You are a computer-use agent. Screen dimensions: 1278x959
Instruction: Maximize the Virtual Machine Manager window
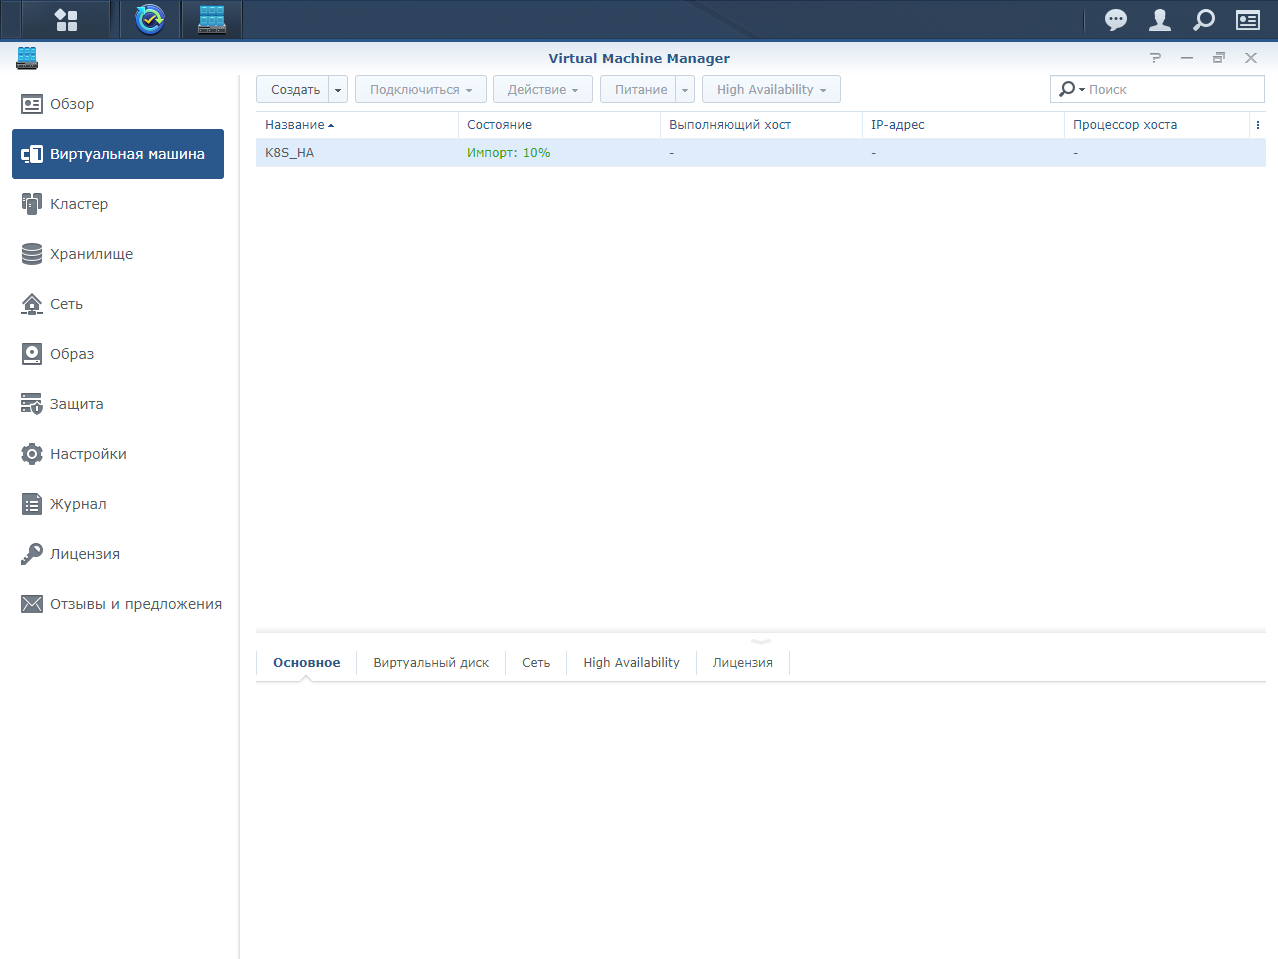[1219, 58]
